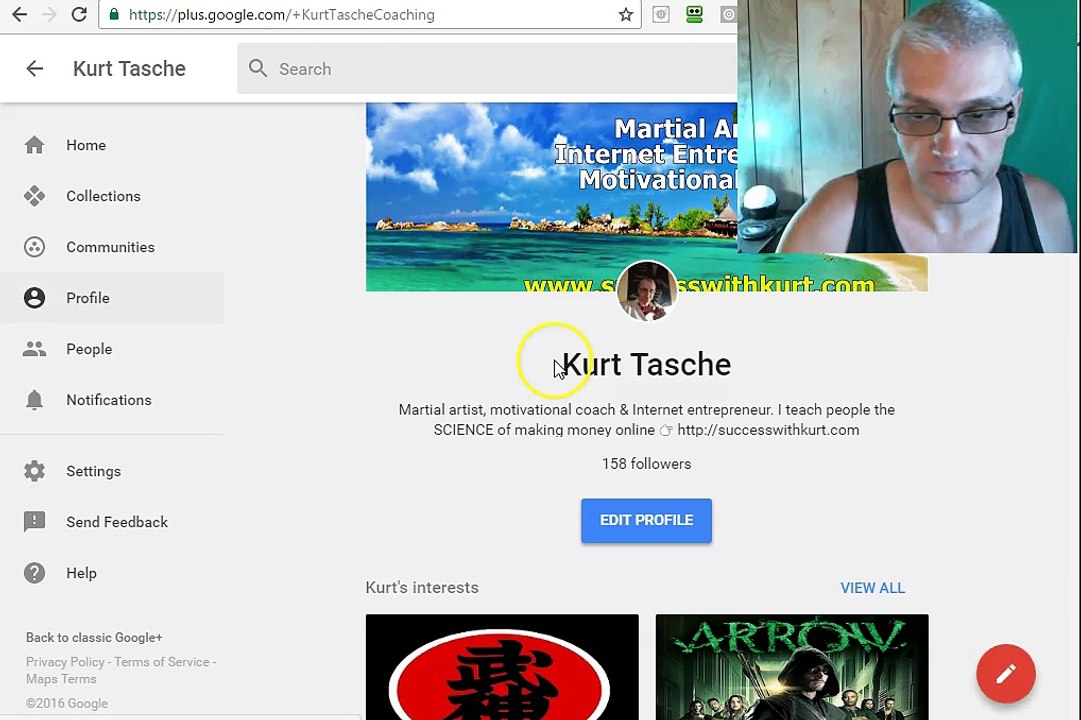This screenshot has height=720, width=1081.
Task: Open the Privacy Policy link
Action: pos(65,662)
